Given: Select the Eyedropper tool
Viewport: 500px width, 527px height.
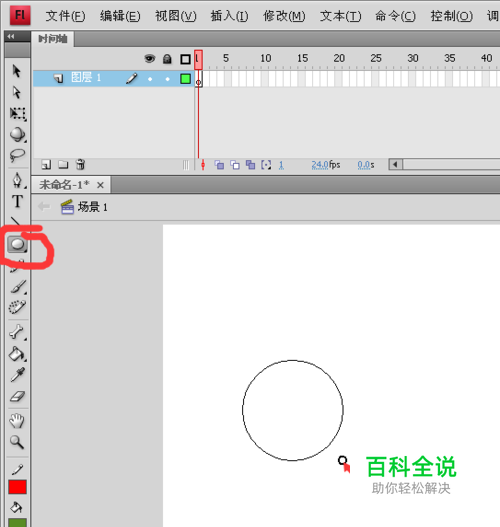Looking at the screenshot, I should pos(17,374).
